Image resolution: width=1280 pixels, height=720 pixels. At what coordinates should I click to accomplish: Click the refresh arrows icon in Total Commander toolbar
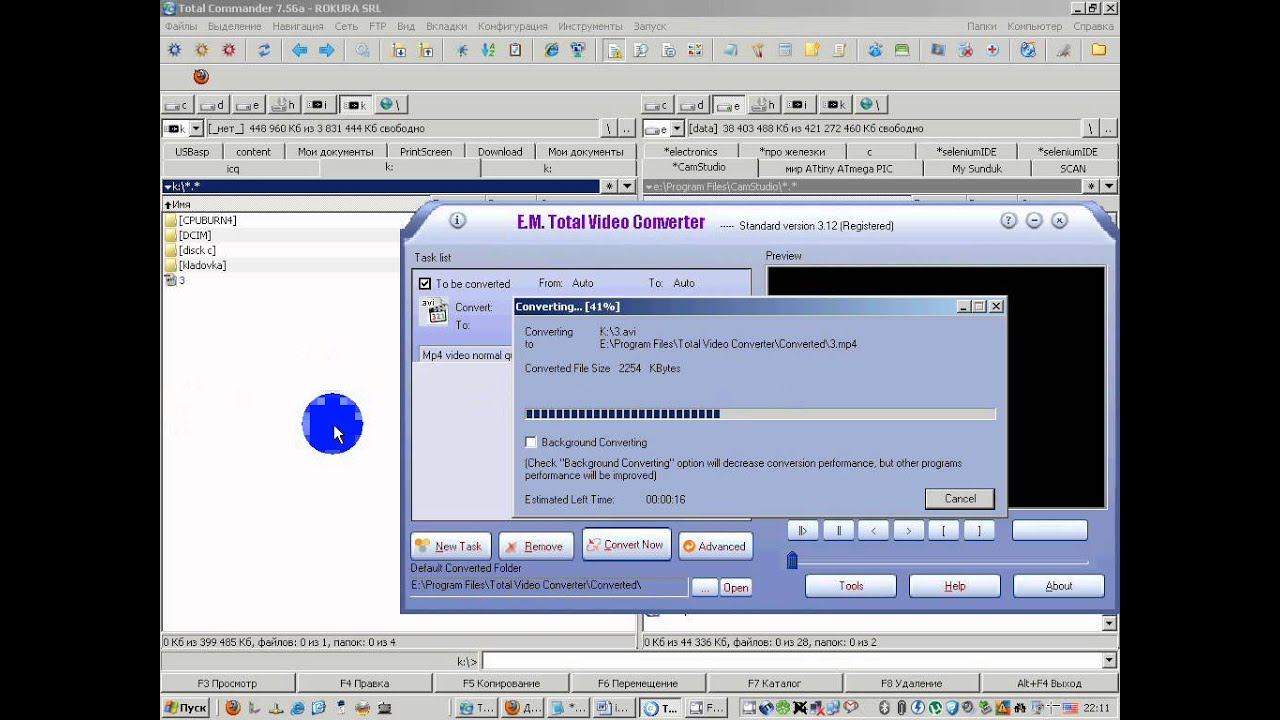pos(264,50)
